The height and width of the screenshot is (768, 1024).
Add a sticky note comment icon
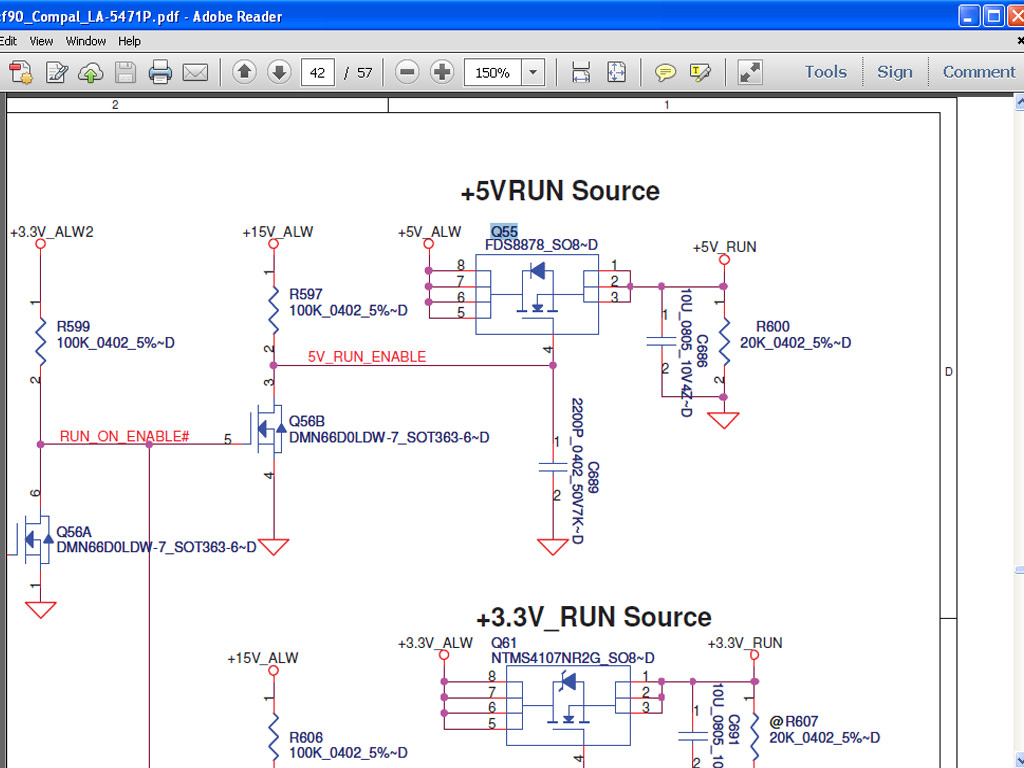665,72
